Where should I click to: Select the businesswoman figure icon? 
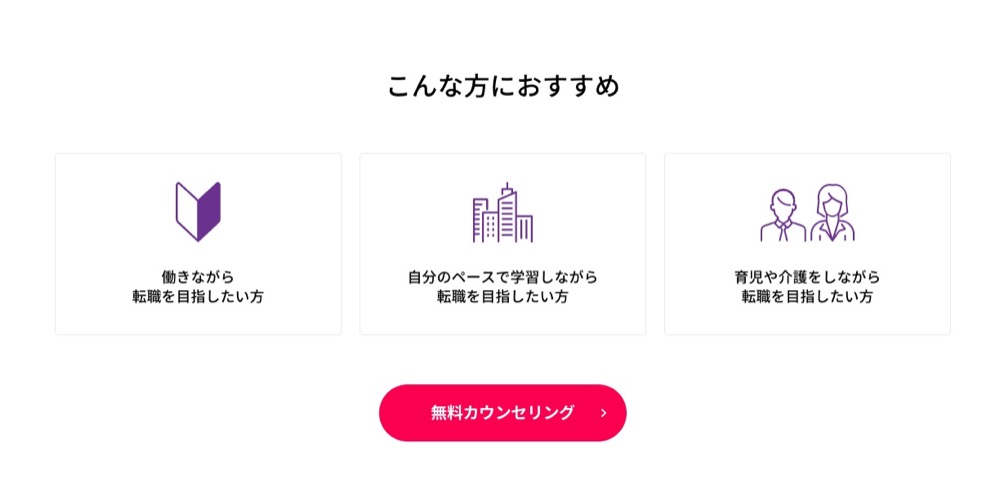coord(832,213)
